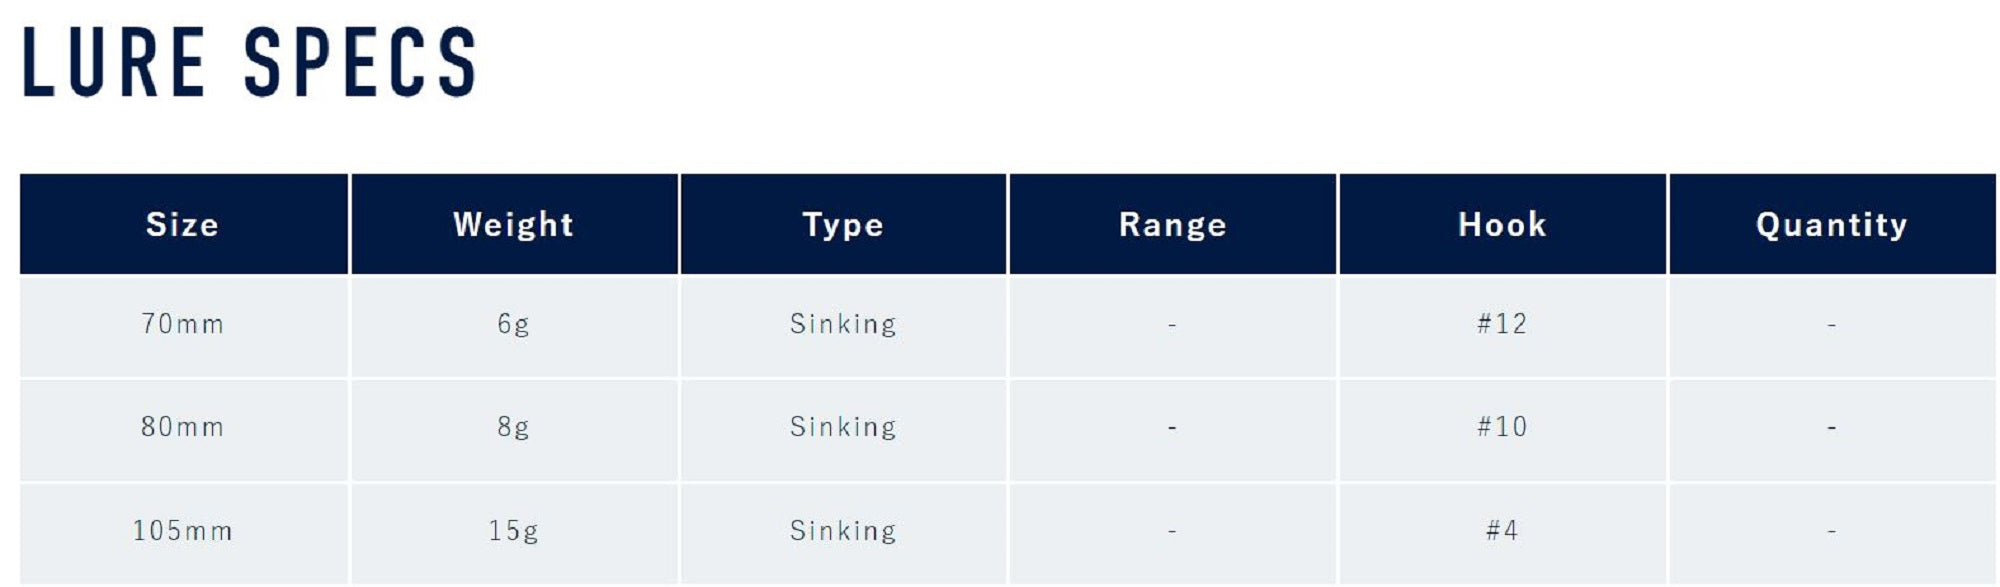Screen dimensions: 2000x587
Task: Click the Quantity dash in the 70mm row
Action: click(x=1831, y=325)
